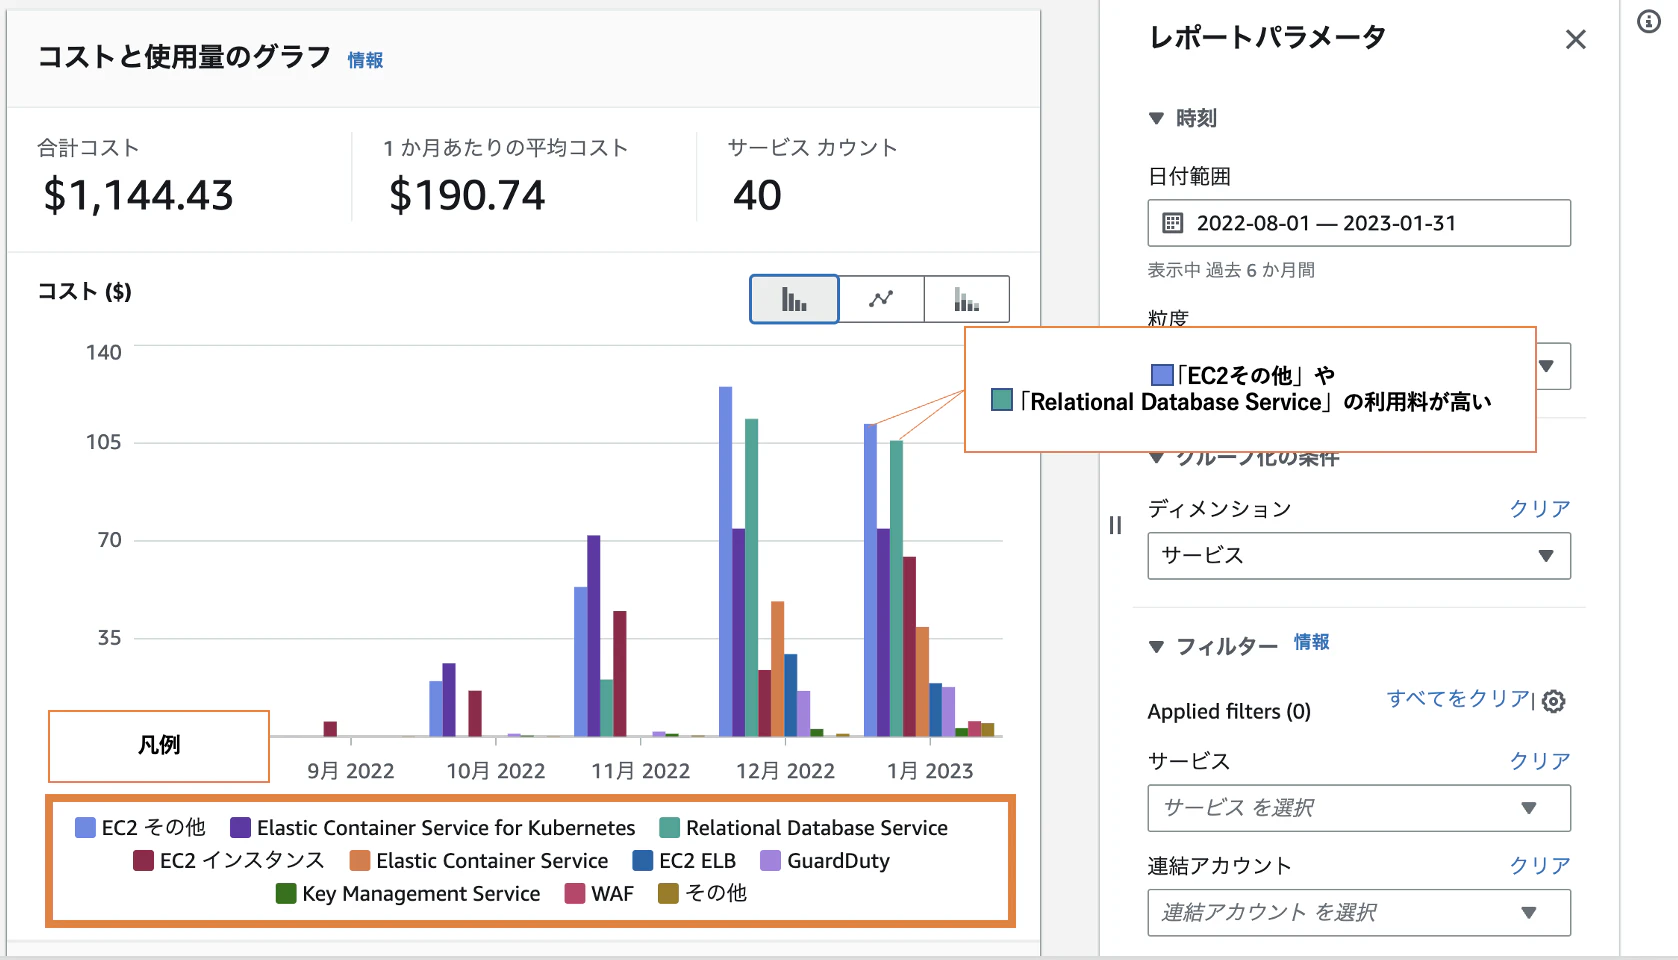Viewport: 1678px width, 960px height.
Task: Click クリア for 連結アカウント
Action: coord(1540,865)
